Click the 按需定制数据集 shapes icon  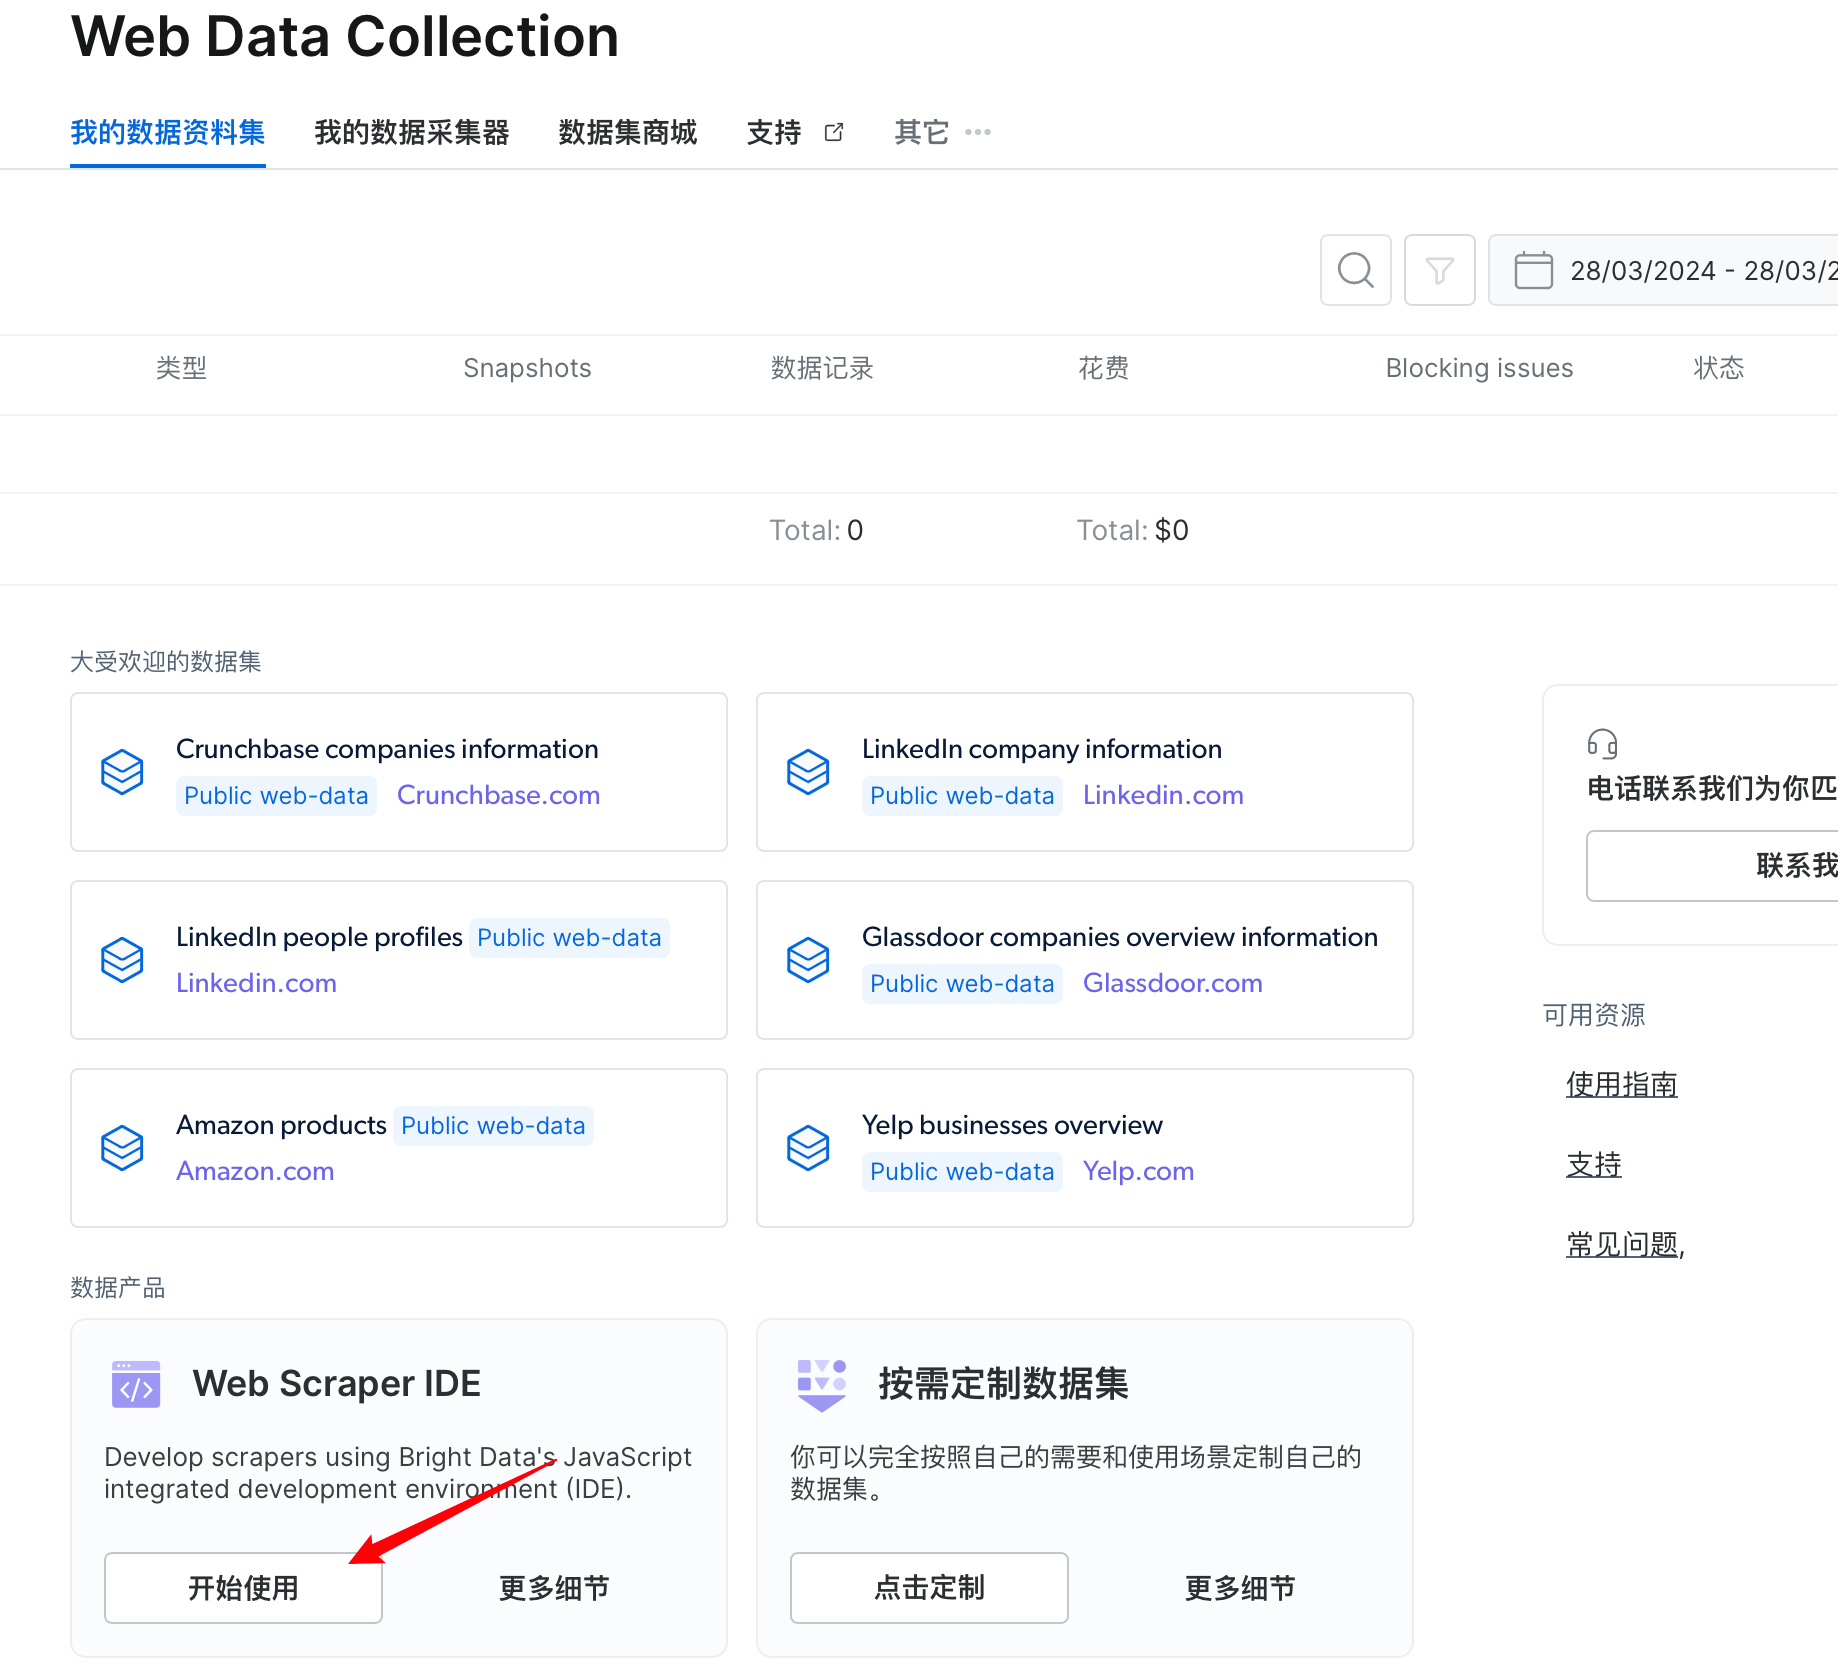[822, 1385]
